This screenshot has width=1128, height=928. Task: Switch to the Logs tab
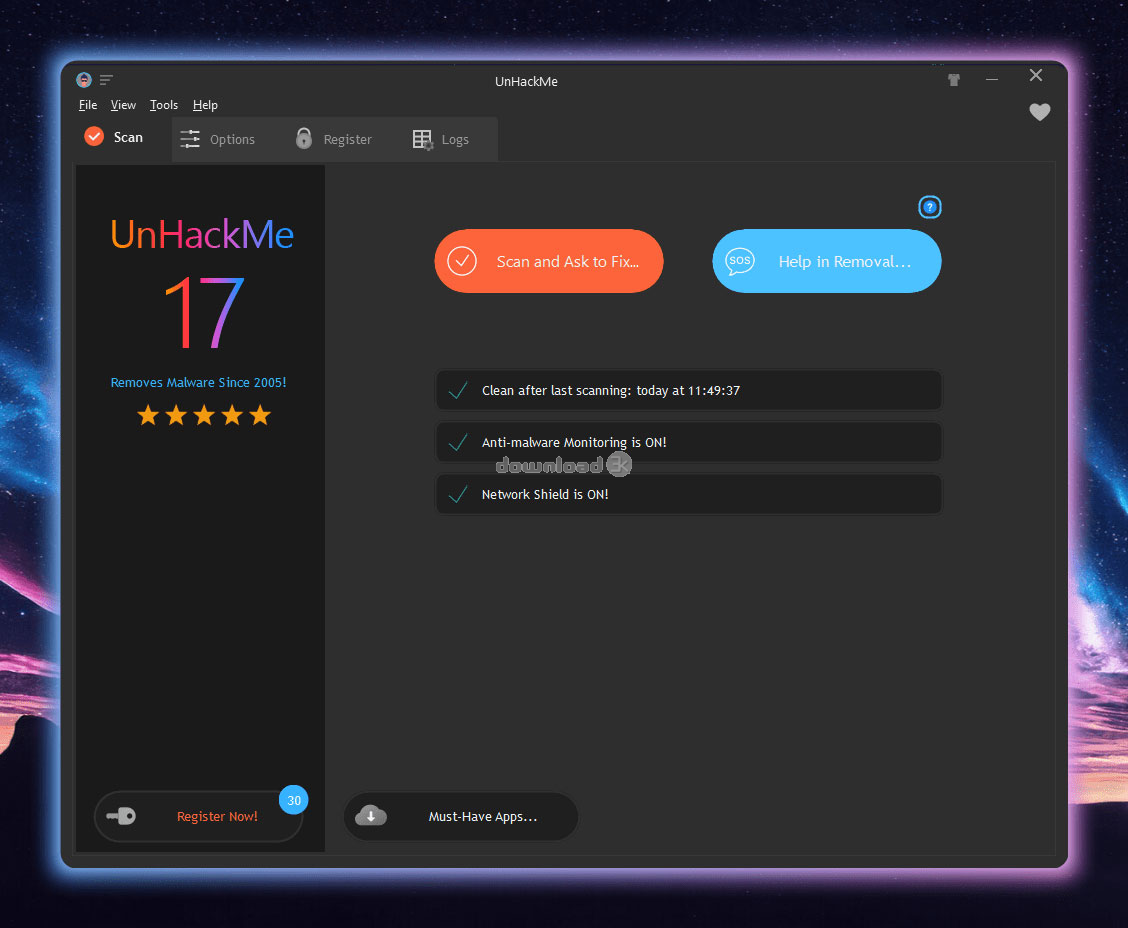pos(441,139)
